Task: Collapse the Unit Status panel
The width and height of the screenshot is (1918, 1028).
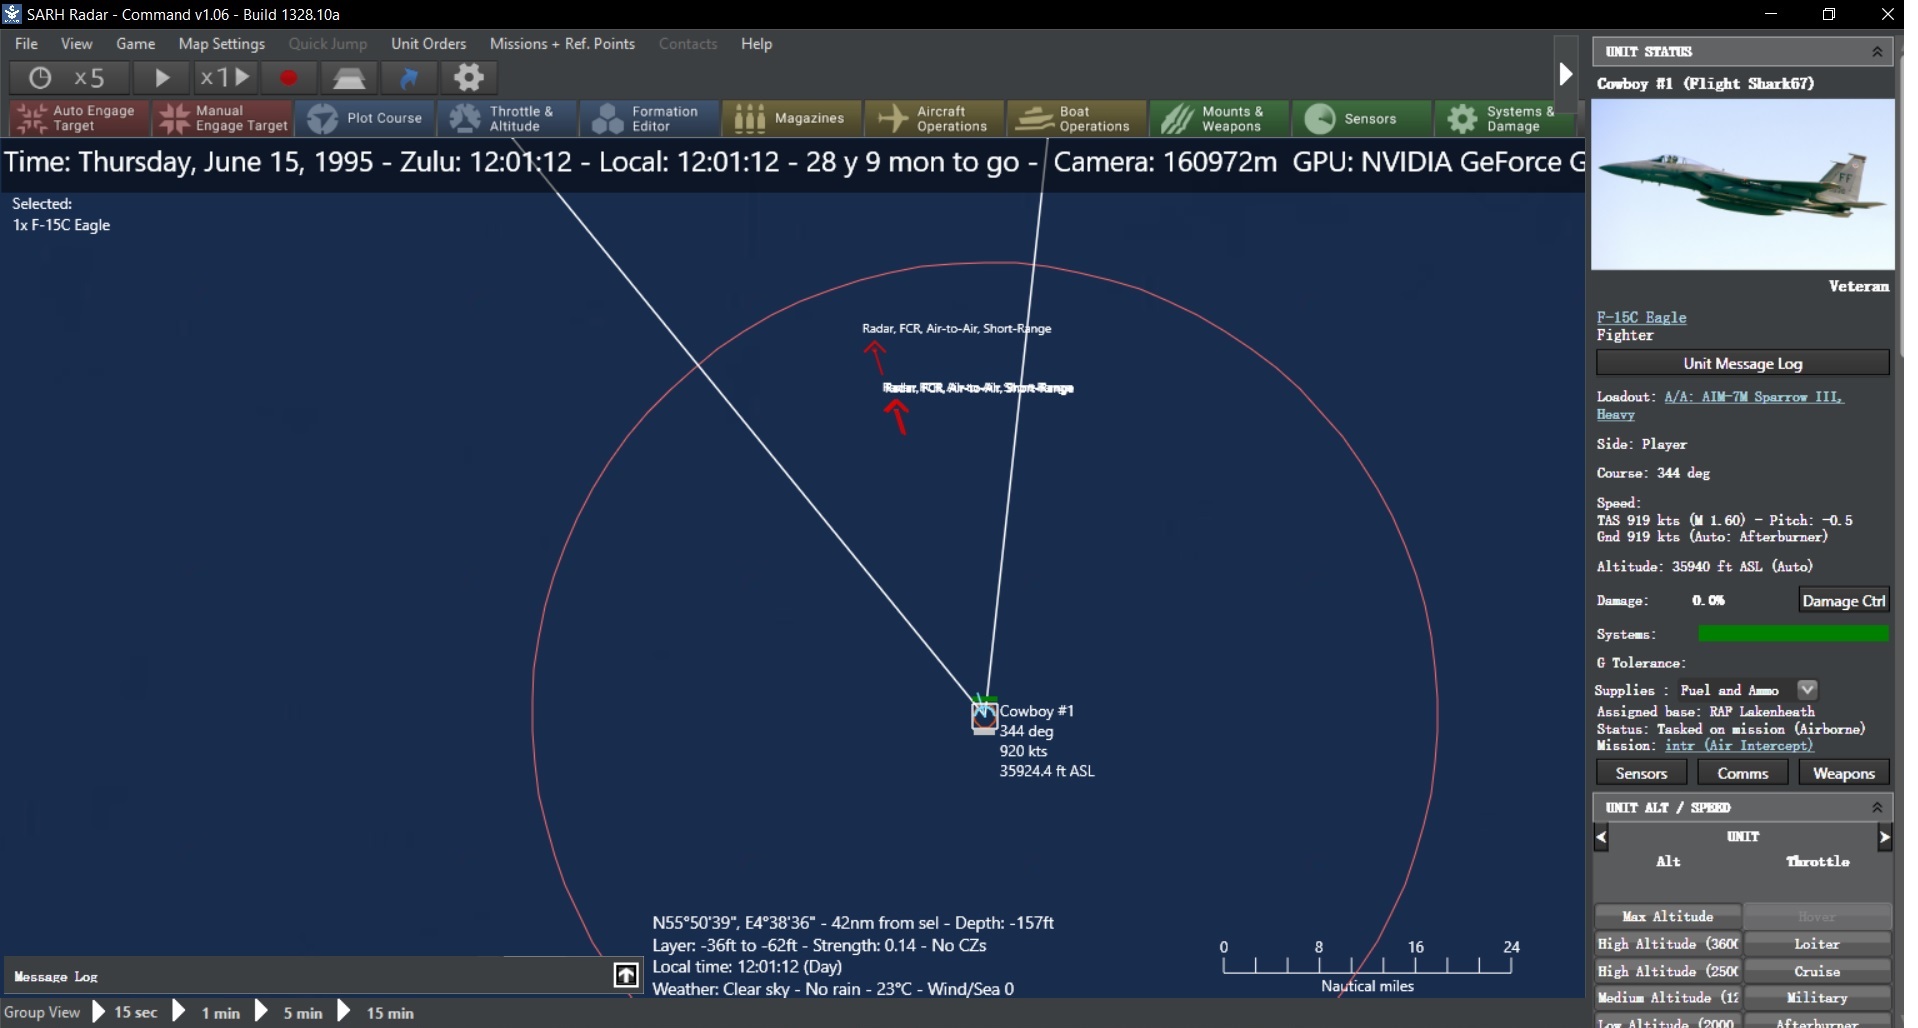Action: (x=1877, y=51)
